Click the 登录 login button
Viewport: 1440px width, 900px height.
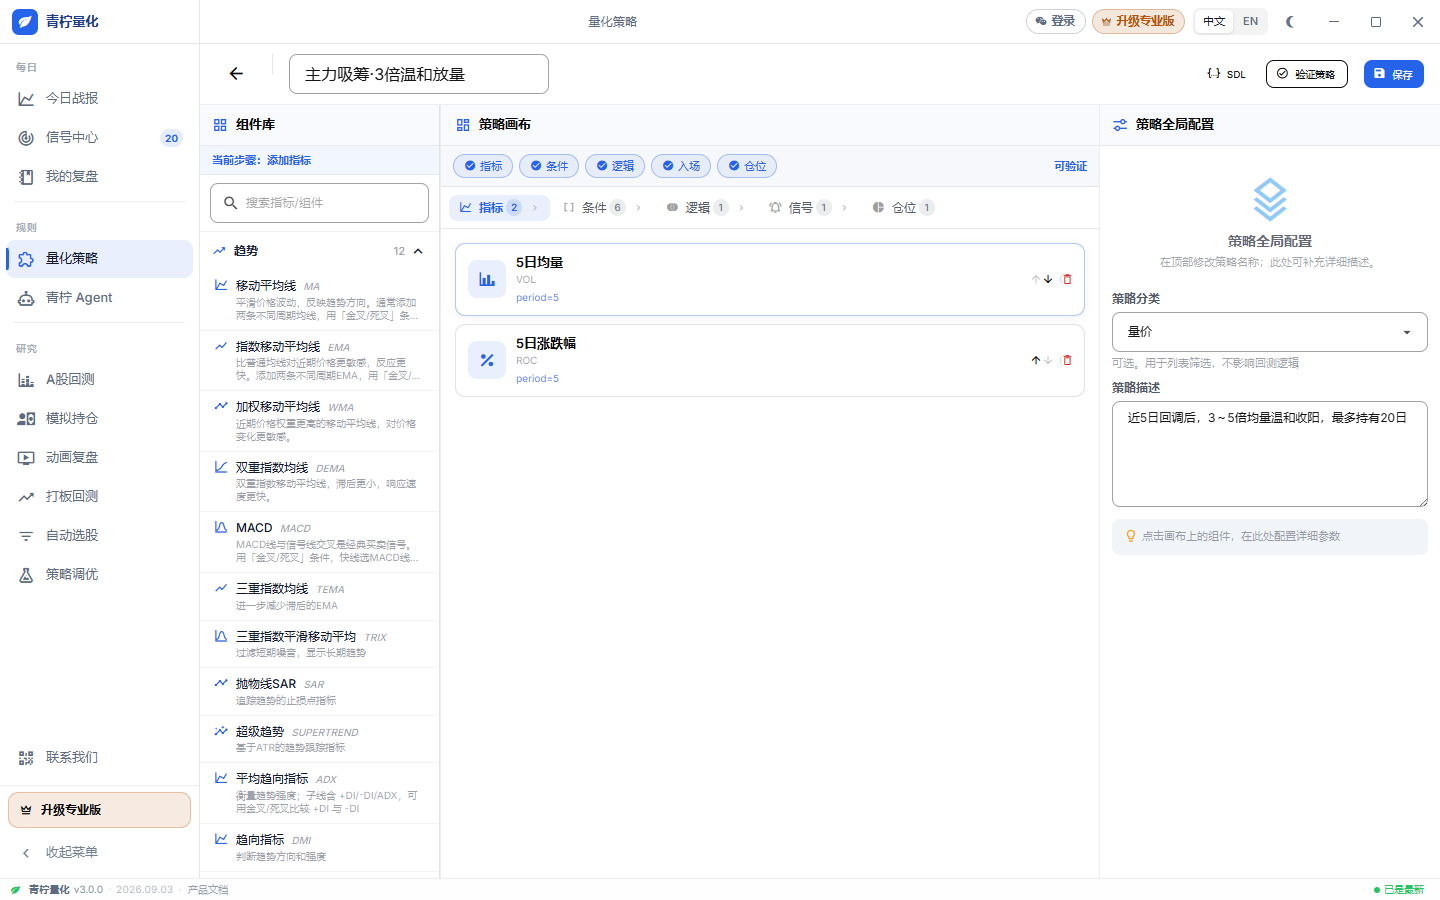pos(1055,21)
